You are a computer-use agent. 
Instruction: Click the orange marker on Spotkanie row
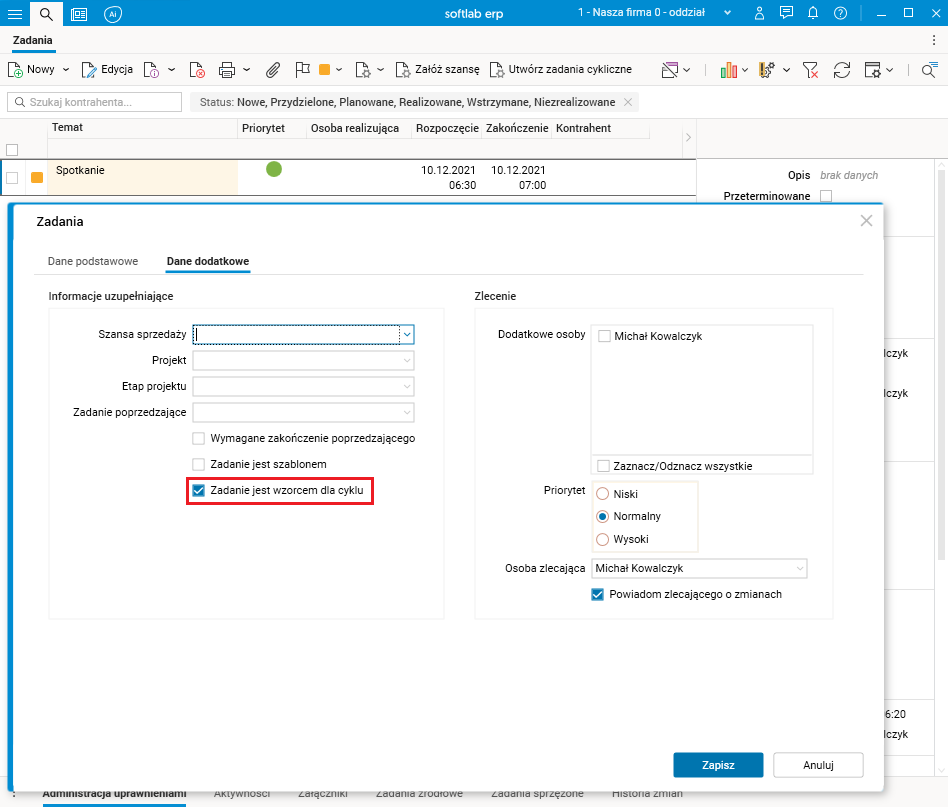coord(37,178)
